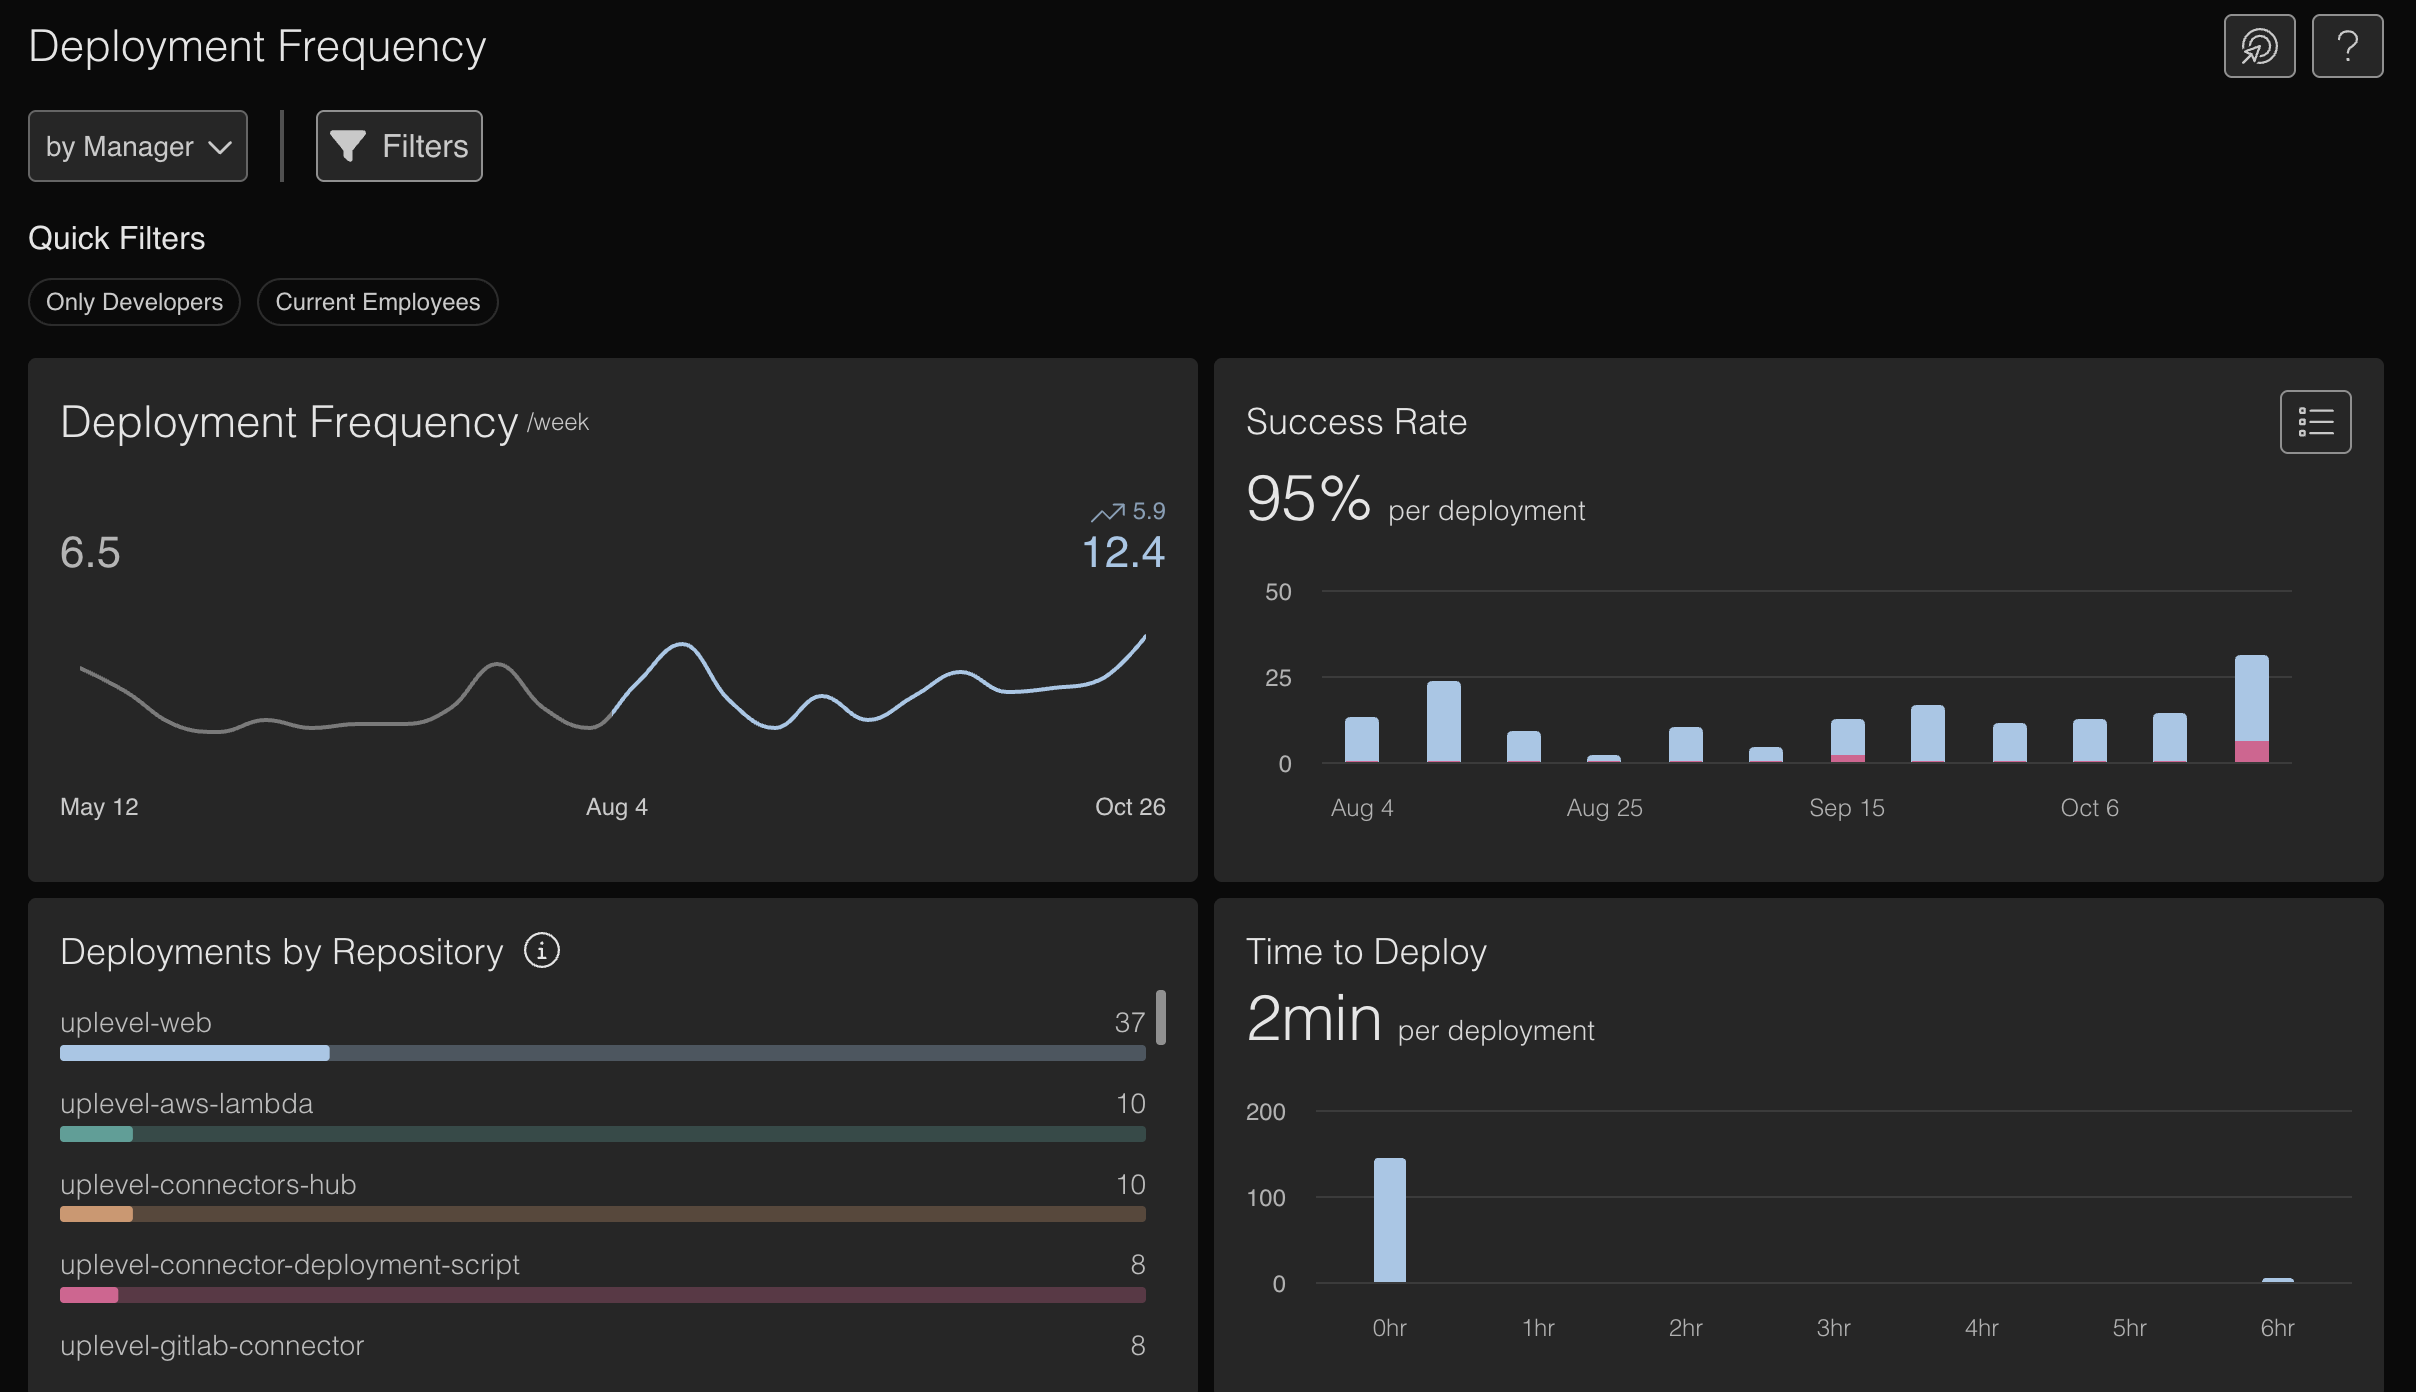Click the funnel icon in Filters

(x=347, y=146)
